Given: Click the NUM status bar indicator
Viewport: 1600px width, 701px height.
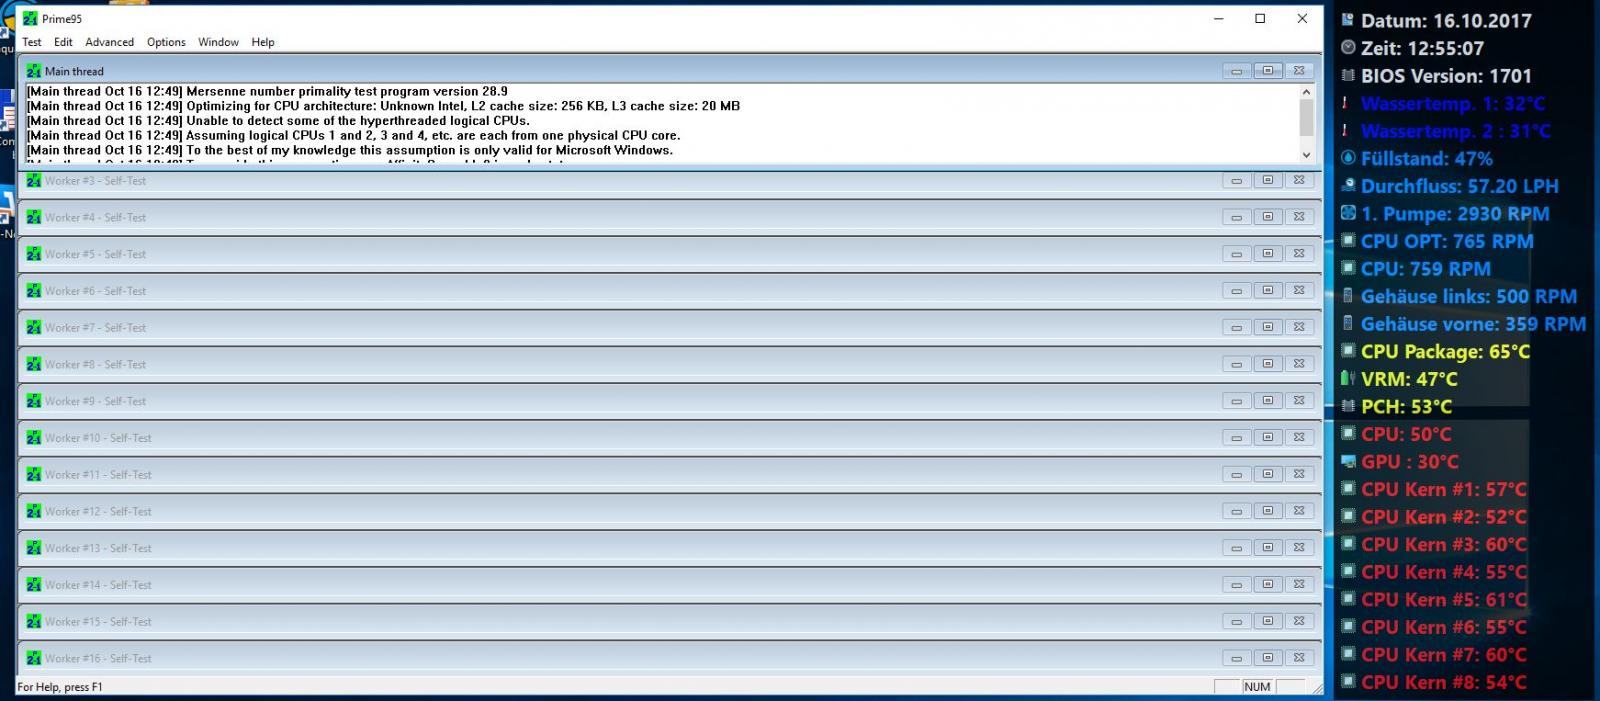Looking at the screenshot, I should (x=1257, y=687).
